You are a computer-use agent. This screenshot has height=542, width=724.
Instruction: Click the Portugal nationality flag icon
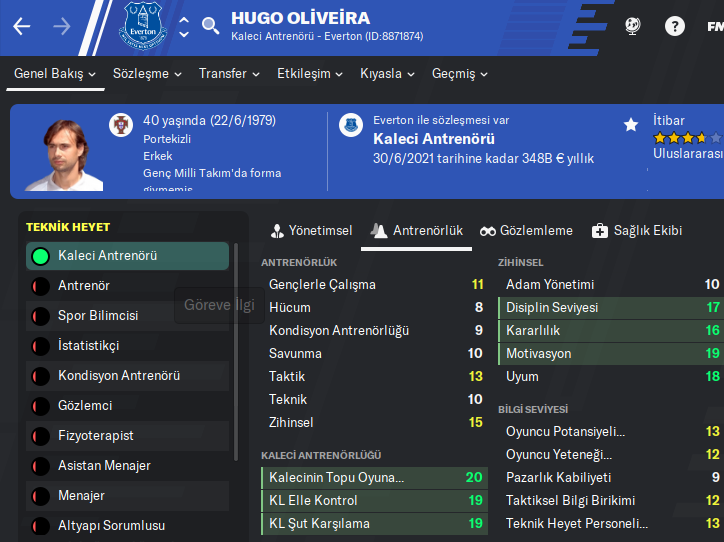pos(121,124)
